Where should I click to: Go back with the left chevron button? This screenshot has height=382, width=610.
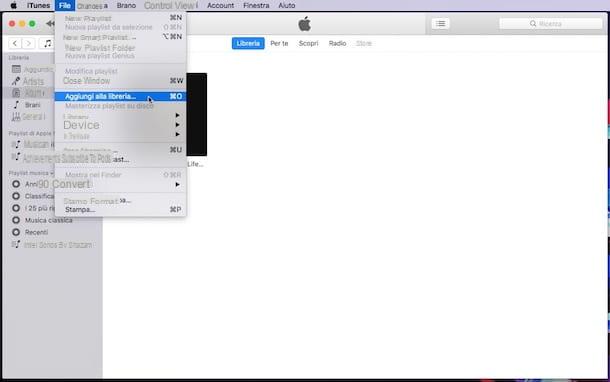[x=15, y=43]
